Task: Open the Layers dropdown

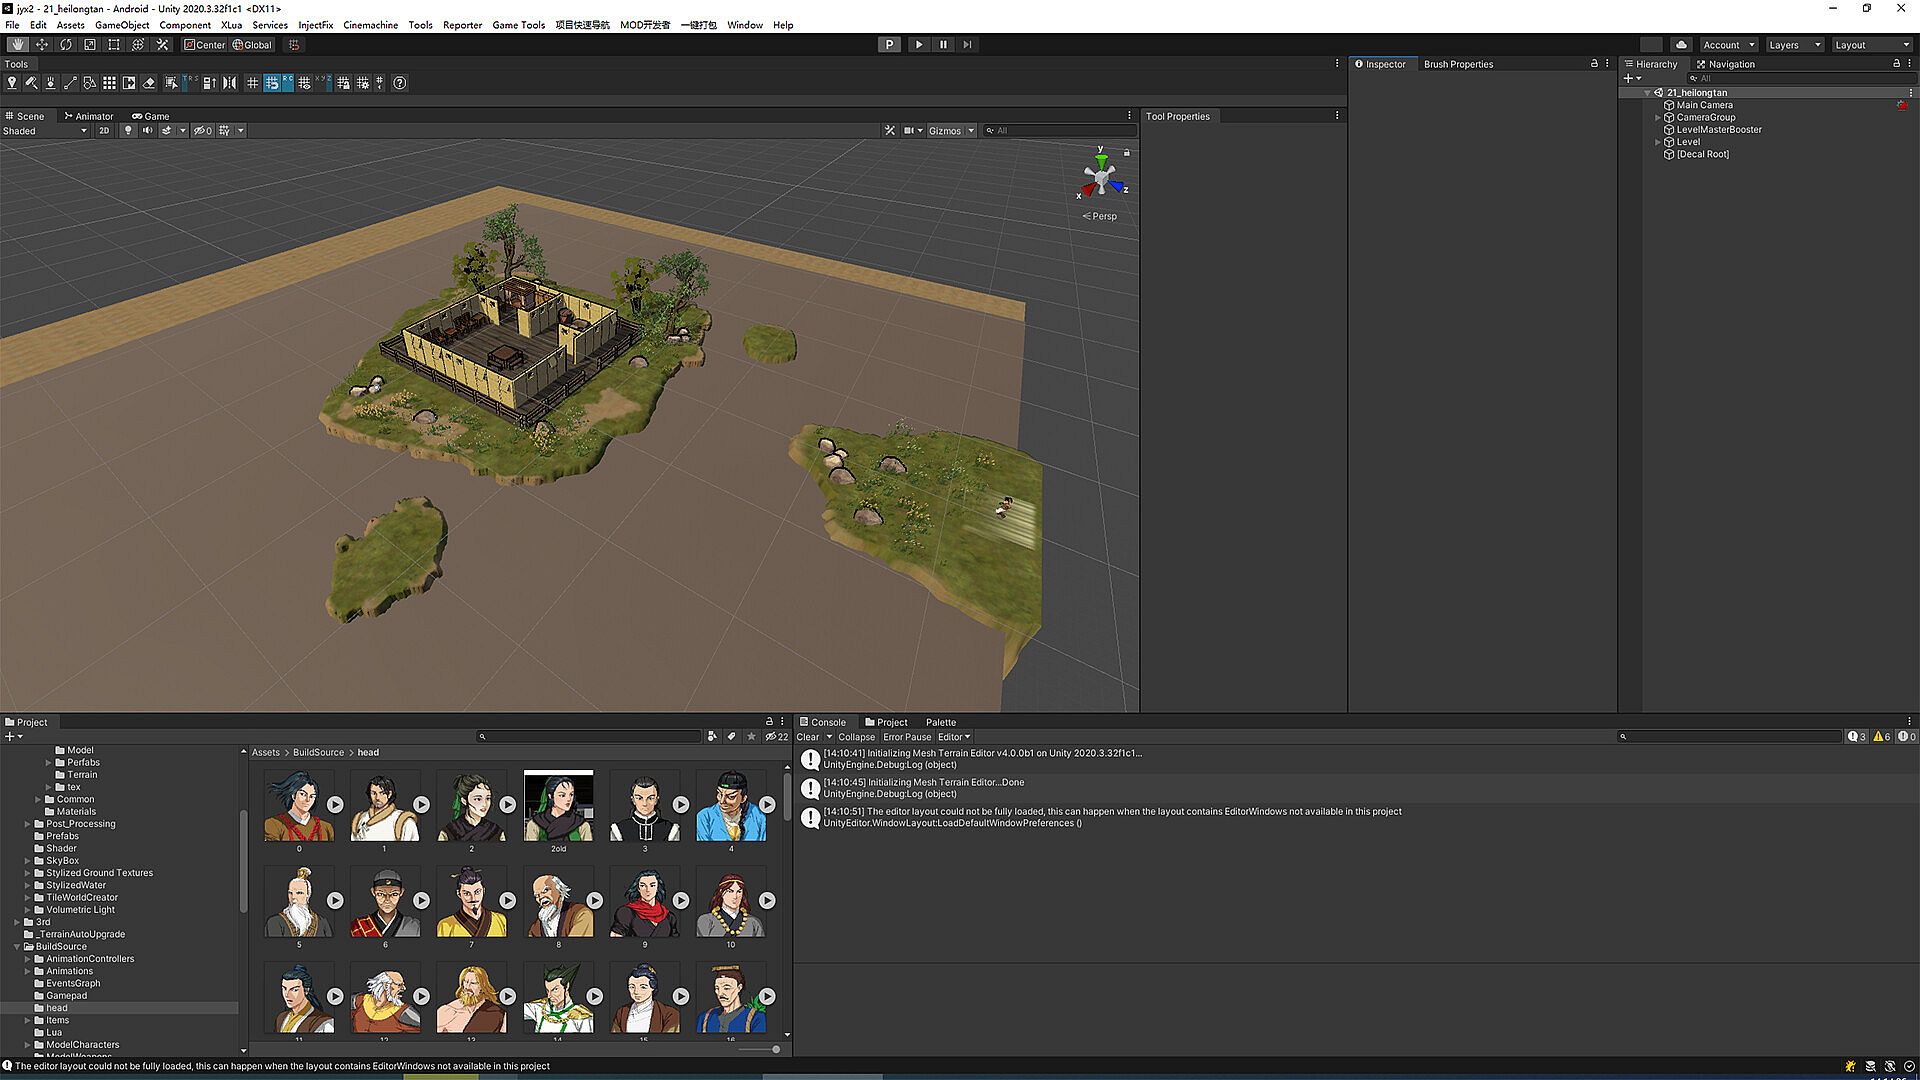Action: pyautogui.click(x=1794, y=45)
